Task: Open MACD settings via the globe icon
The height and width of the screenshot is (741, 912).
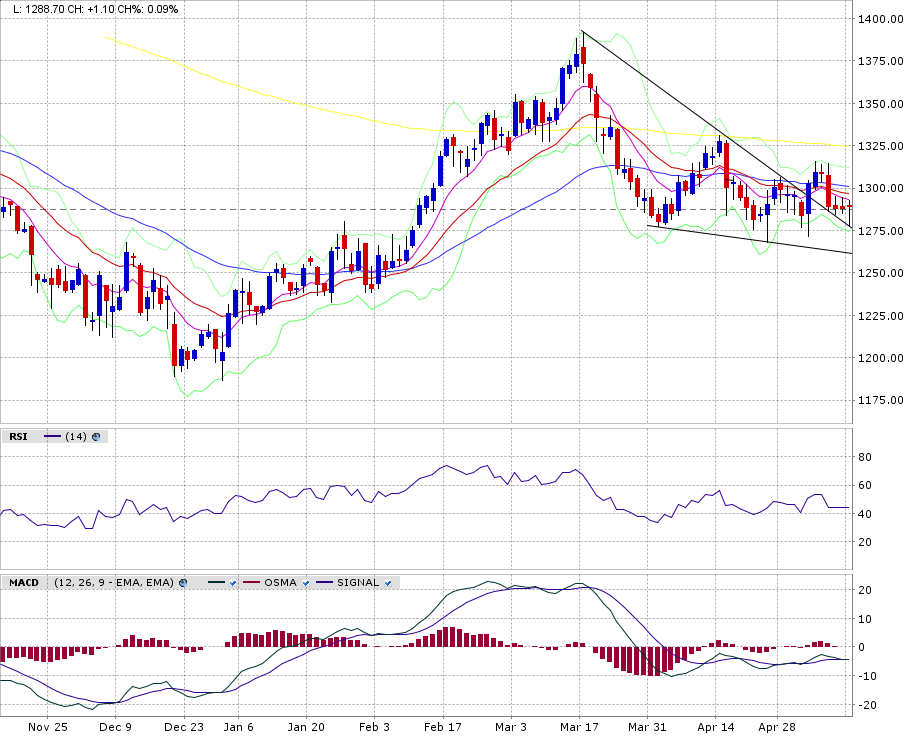Action: 183,582
